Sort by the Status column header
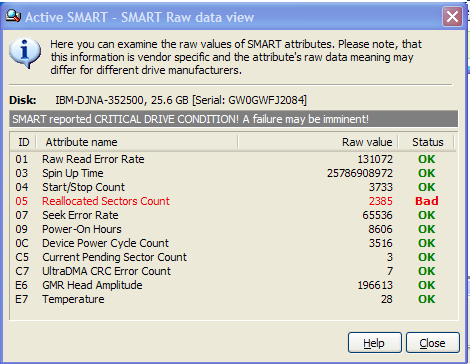Image resolution: width=470 pixels, height=364 pixels. click(426, 142)
